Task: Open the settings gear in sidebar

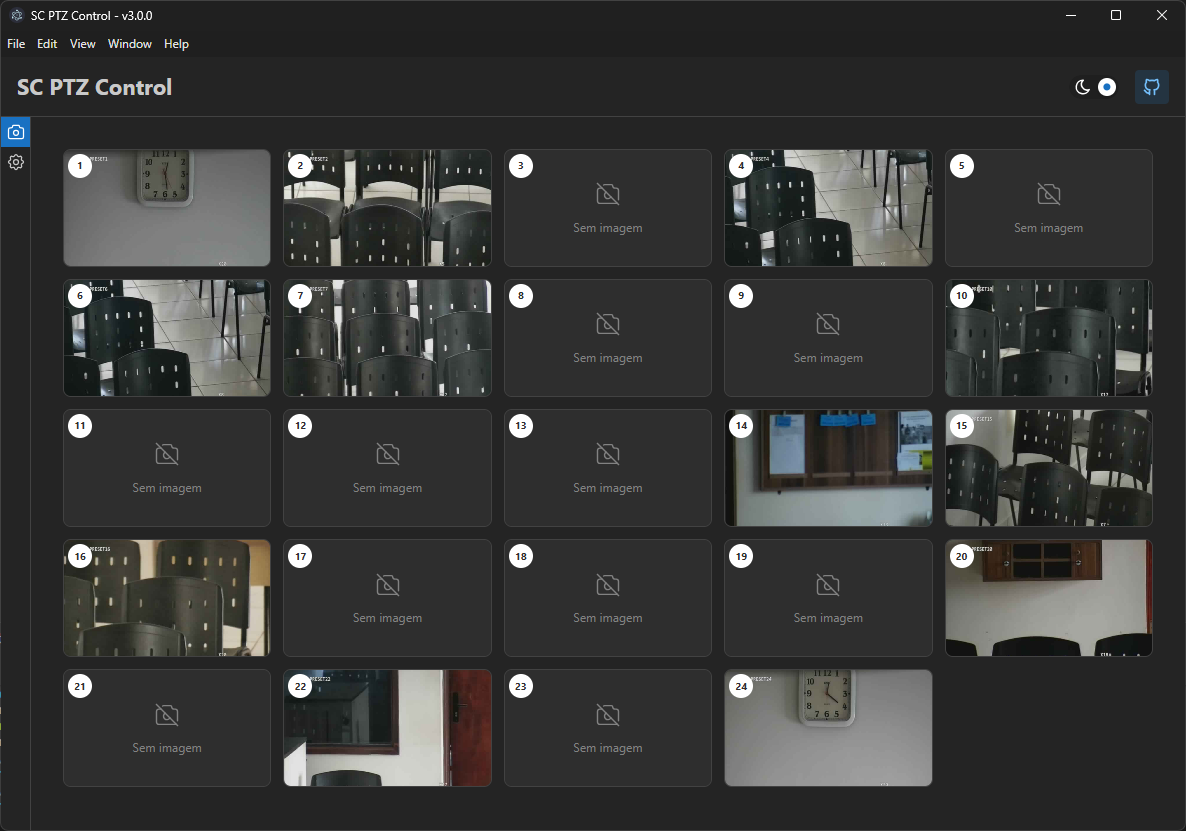Action: click(16, 163)
